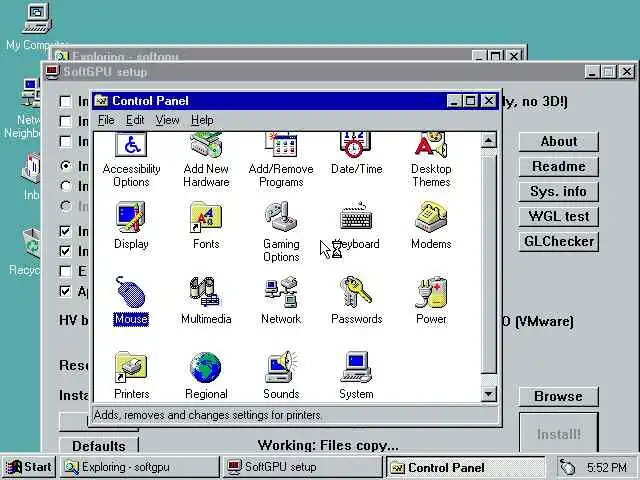This screenshot has height=480, width=640.
Task: Switch to SoftGPU setup taskbar button
Action: (x=302, y=467)
